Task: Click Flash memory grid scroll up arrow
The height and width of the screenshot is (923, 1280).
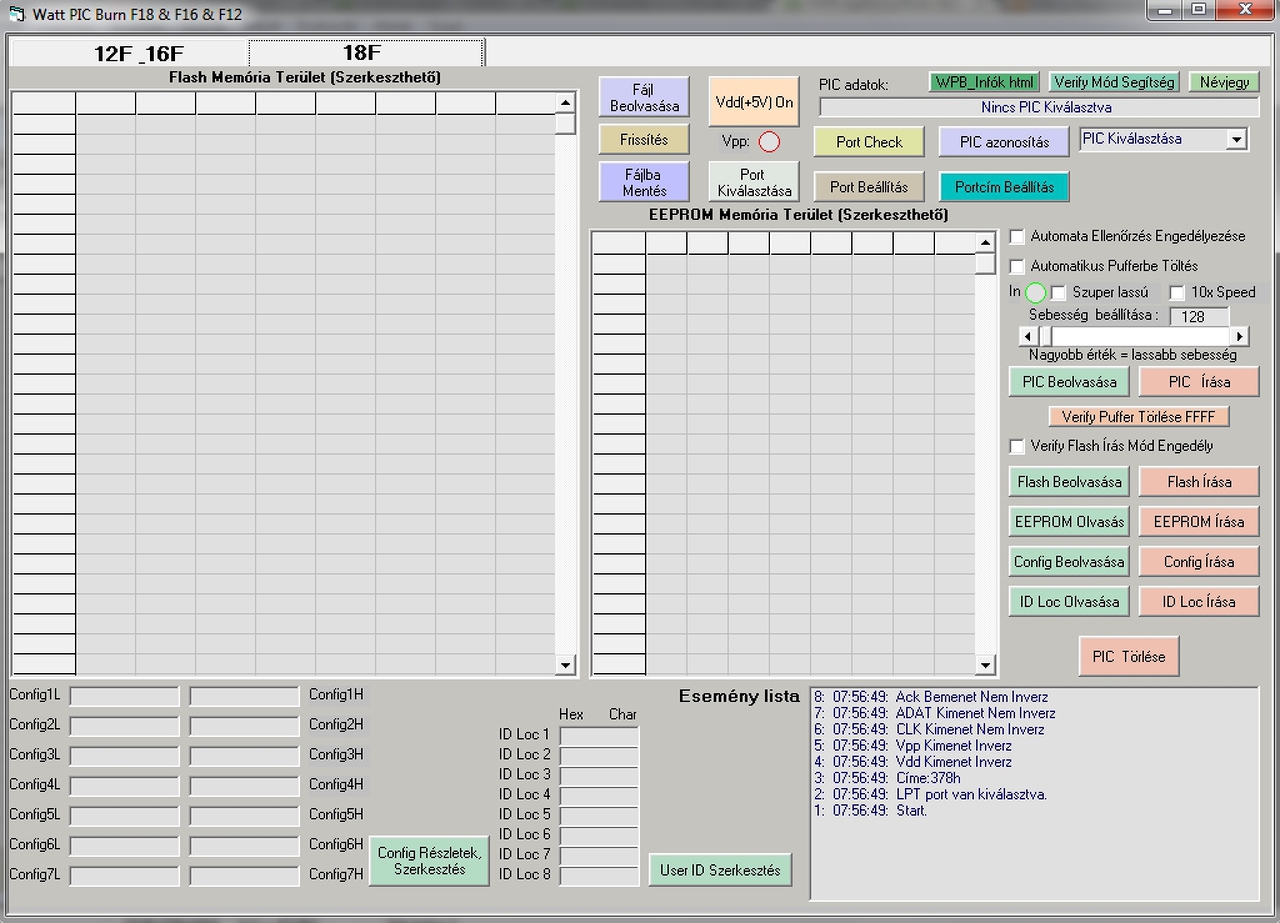Action: 565,102
